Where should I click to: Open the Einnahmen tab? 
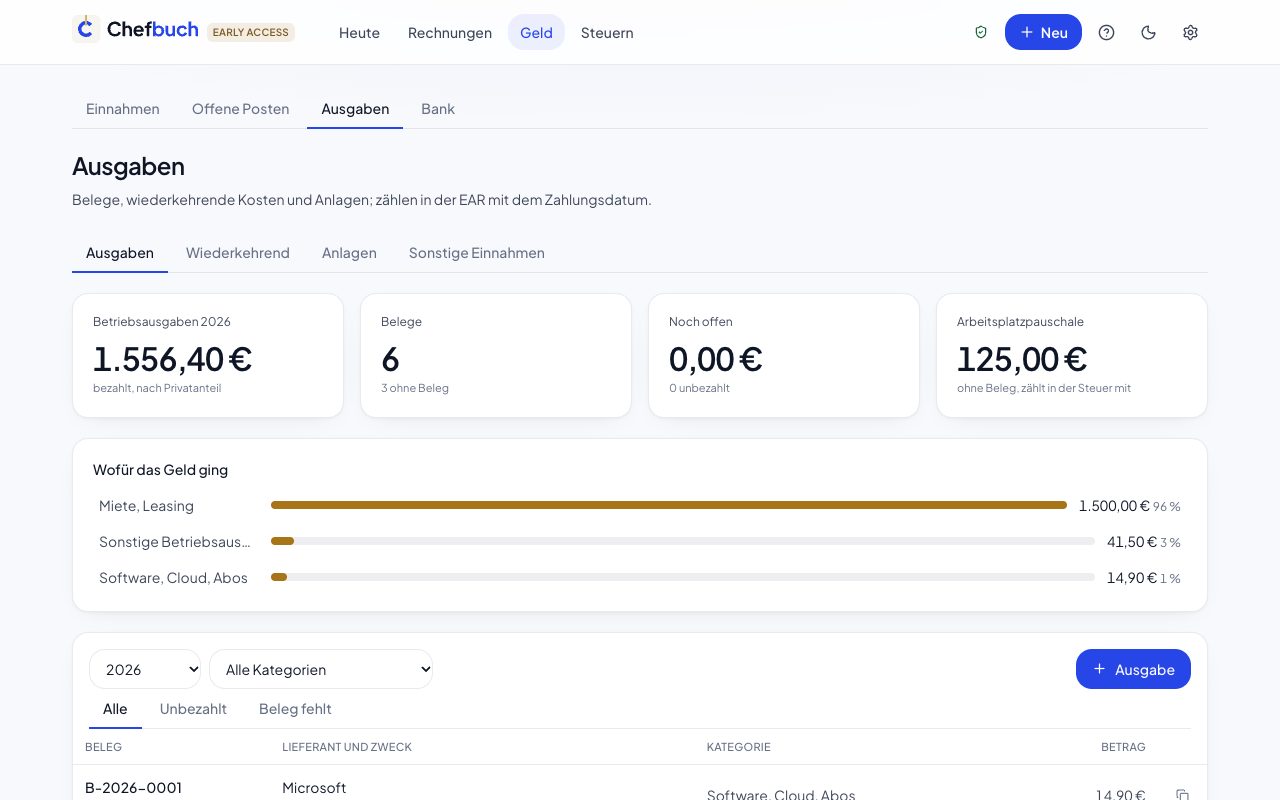123,109
